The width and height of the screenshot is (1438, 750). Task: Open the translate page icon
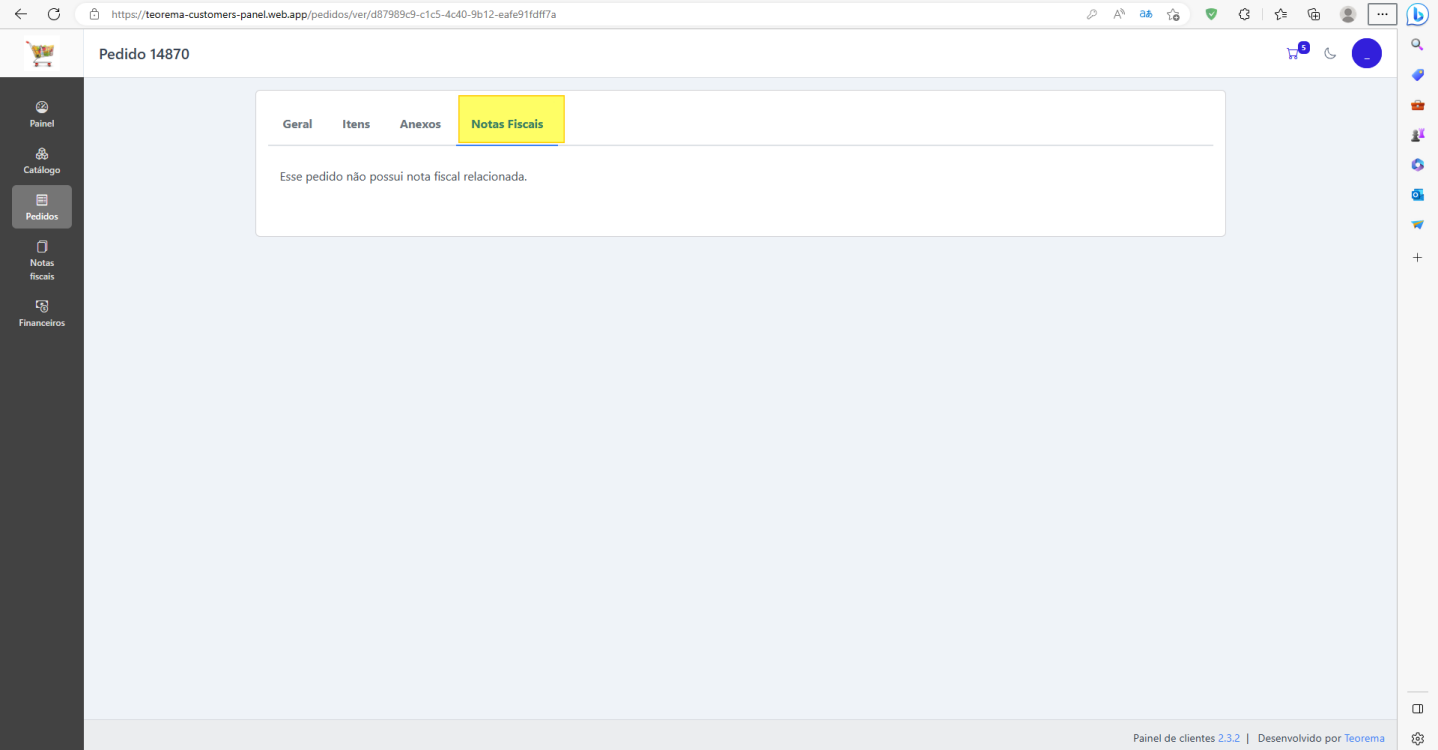pyautogui.click(x=1146, y=15)
